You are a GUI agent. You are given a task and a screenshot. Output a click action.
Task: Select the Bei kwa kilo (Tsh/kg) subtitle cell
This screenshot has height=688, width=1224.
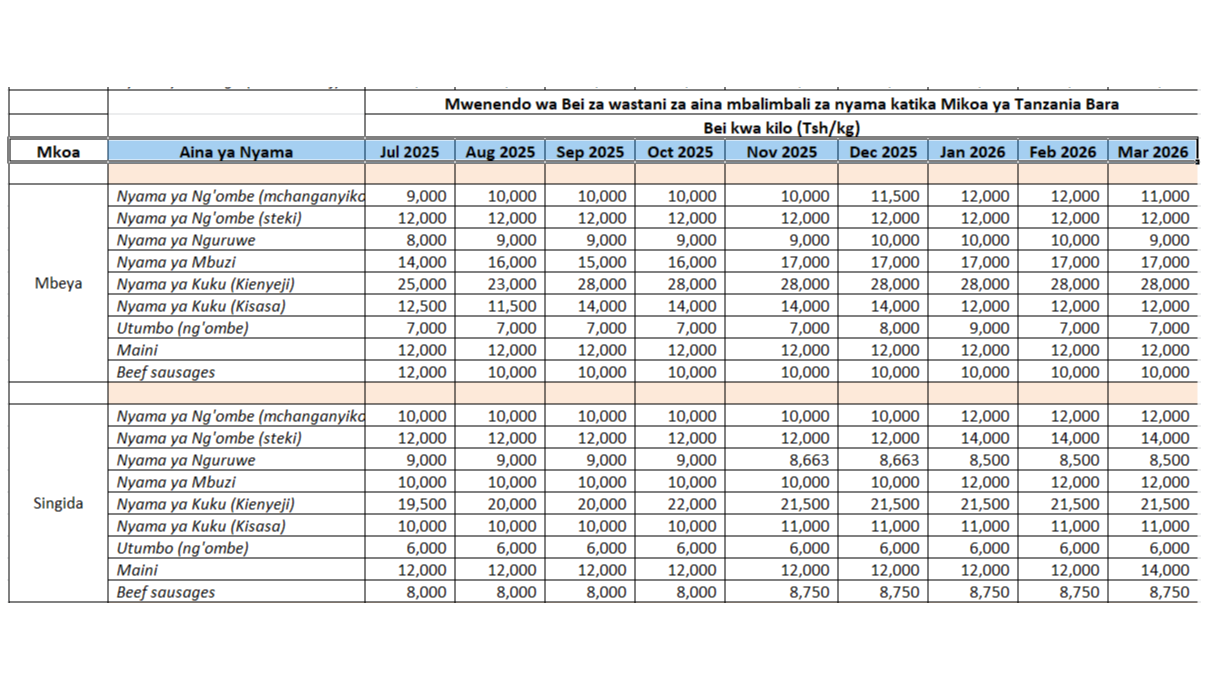(x=781, y=127)
